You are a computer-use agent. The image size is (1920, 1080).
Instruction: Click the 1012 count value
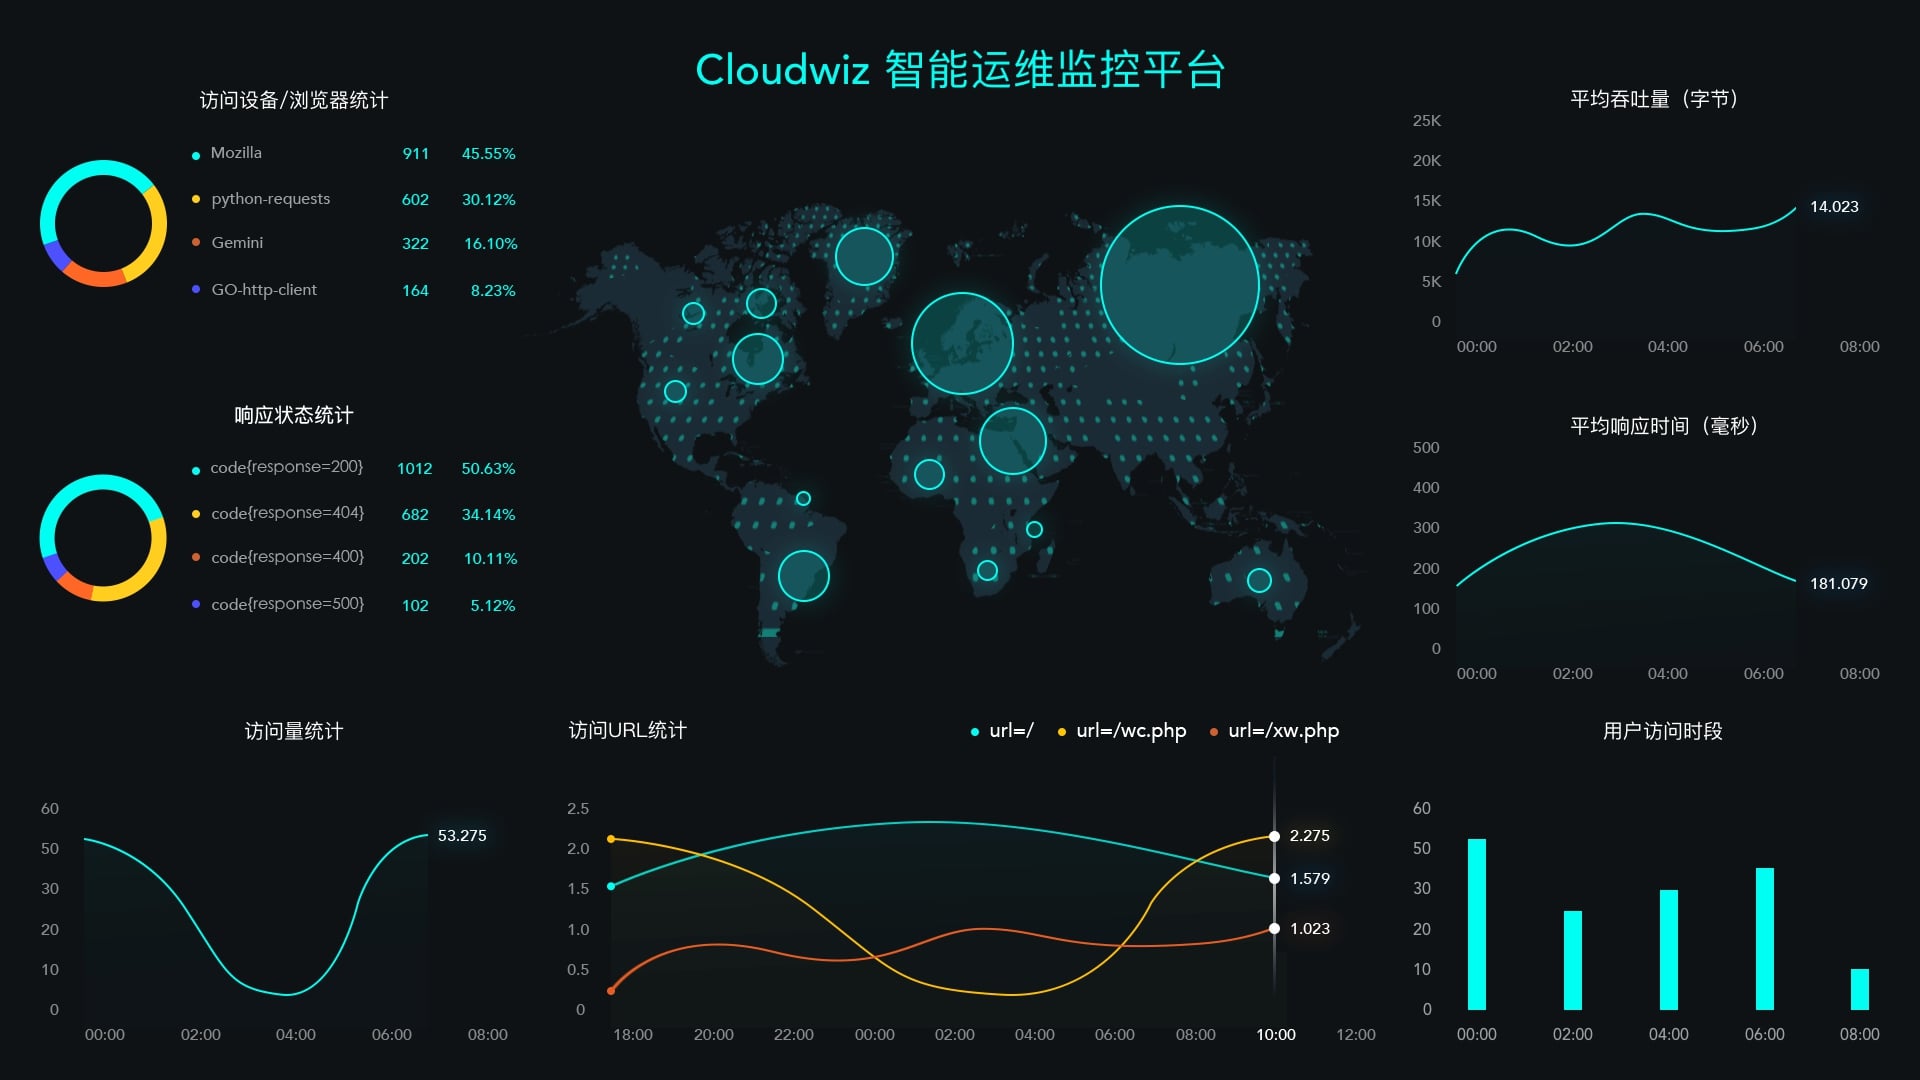[414, 469]
